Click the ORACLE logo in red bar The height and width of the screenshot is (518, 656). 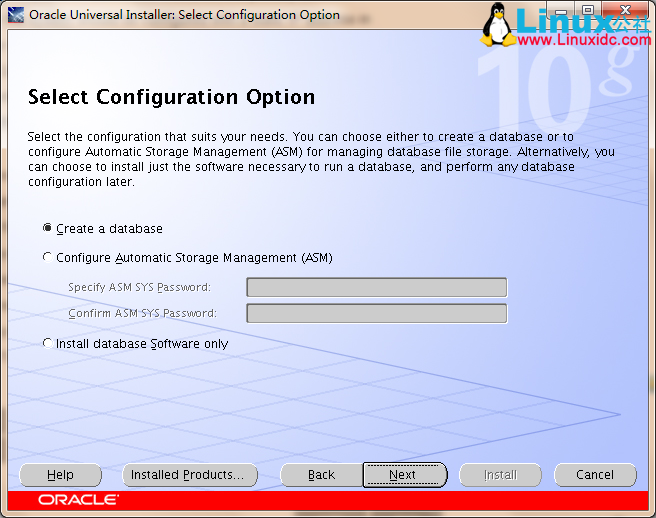(78, 500)
